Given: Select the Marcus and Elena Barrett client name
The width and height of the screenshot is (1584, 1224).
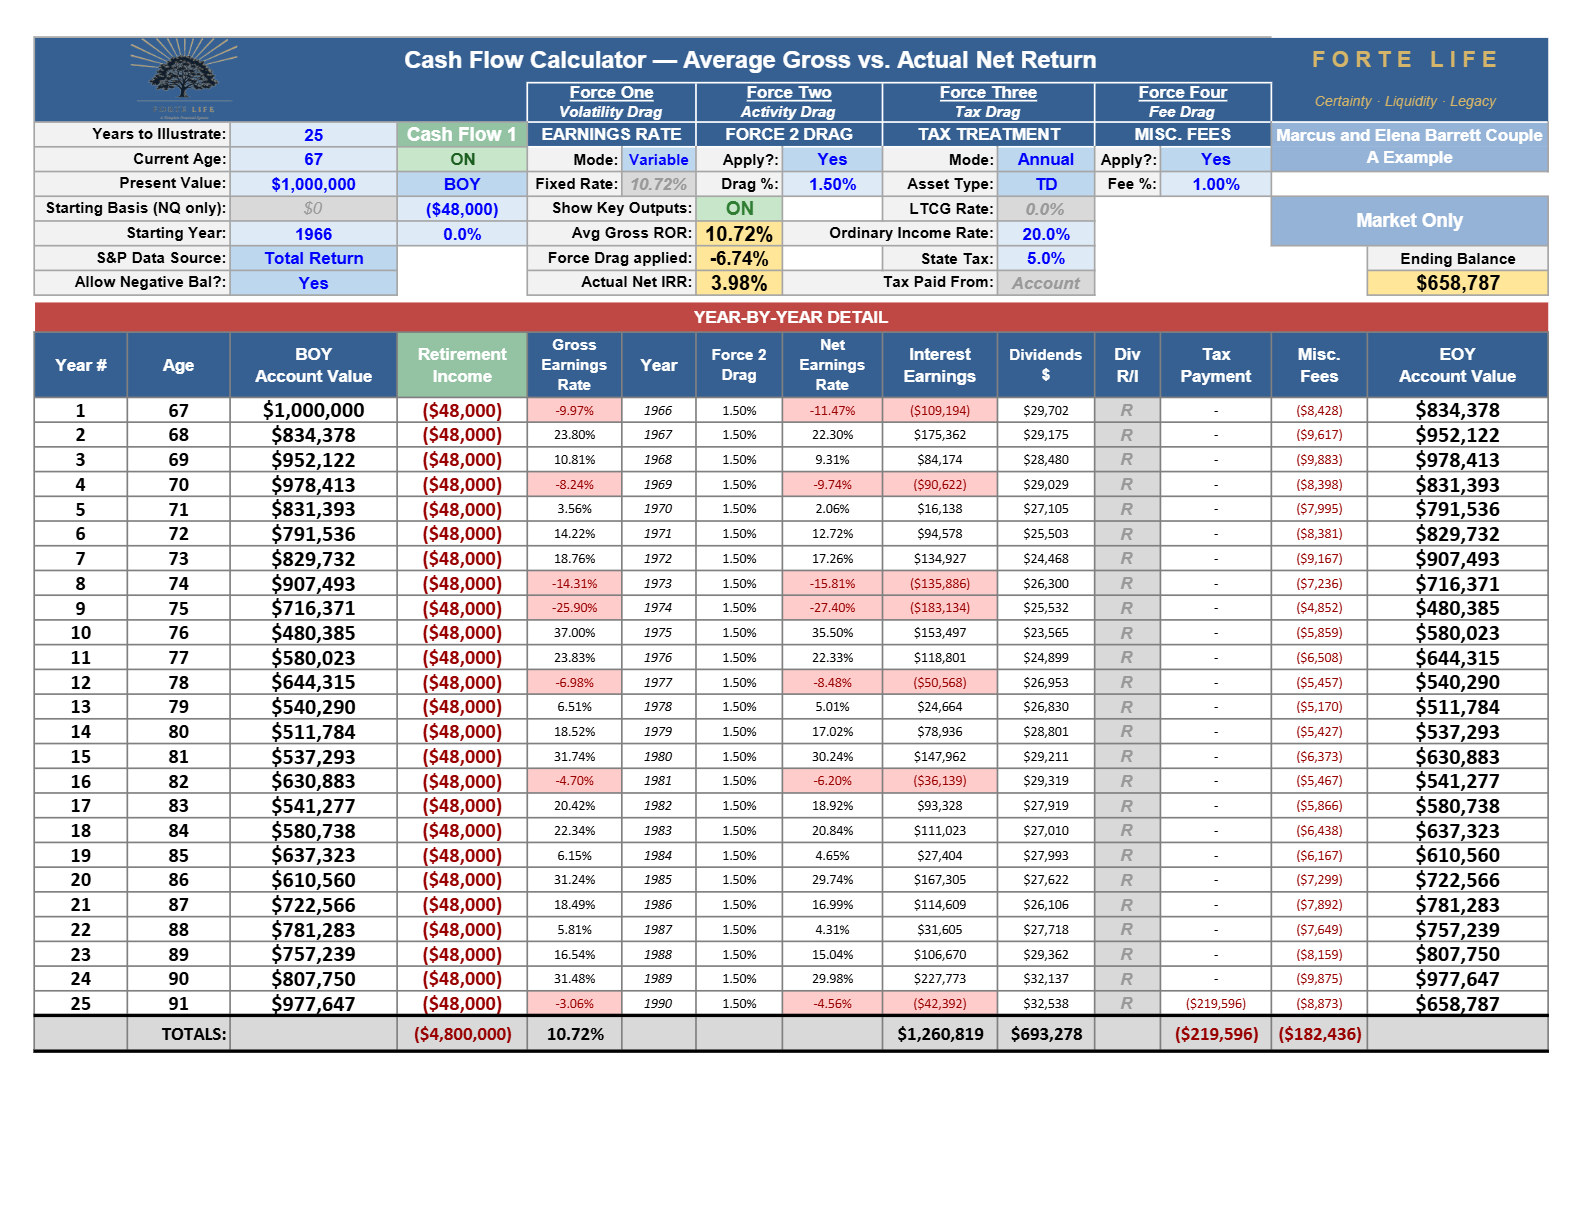Looking at the screenshot, I should (x=1409, y=146).
